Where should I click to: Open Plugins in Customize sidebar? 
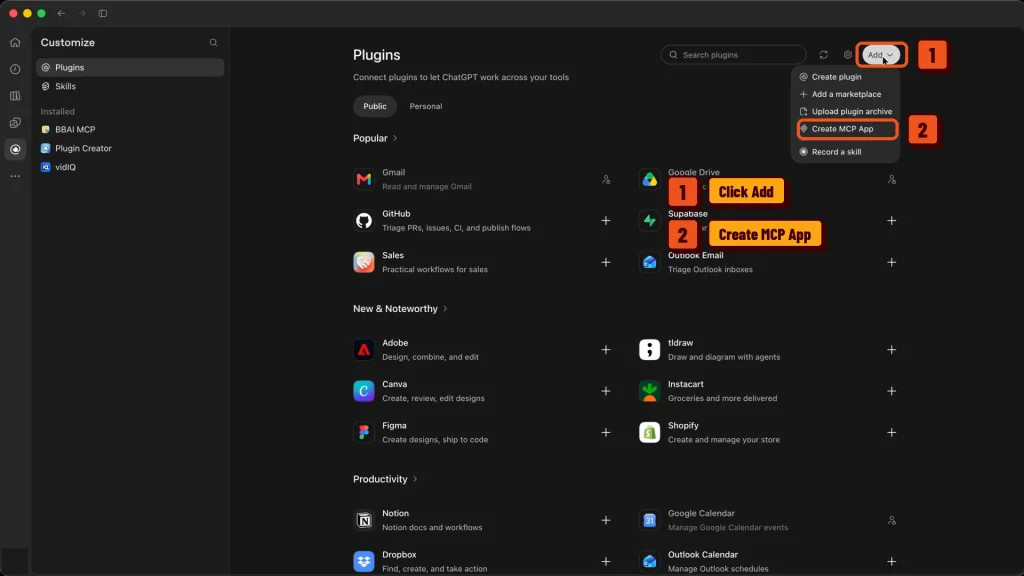pos(130,67)
